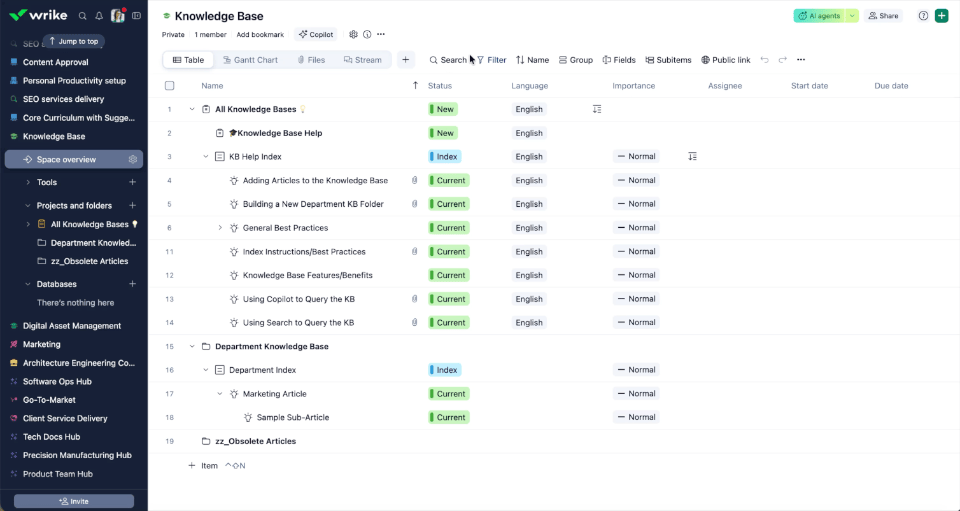Viewport: 960px width, 511px height.
Task: Collapse the sidebar panel icon
Action: point(137,16)
